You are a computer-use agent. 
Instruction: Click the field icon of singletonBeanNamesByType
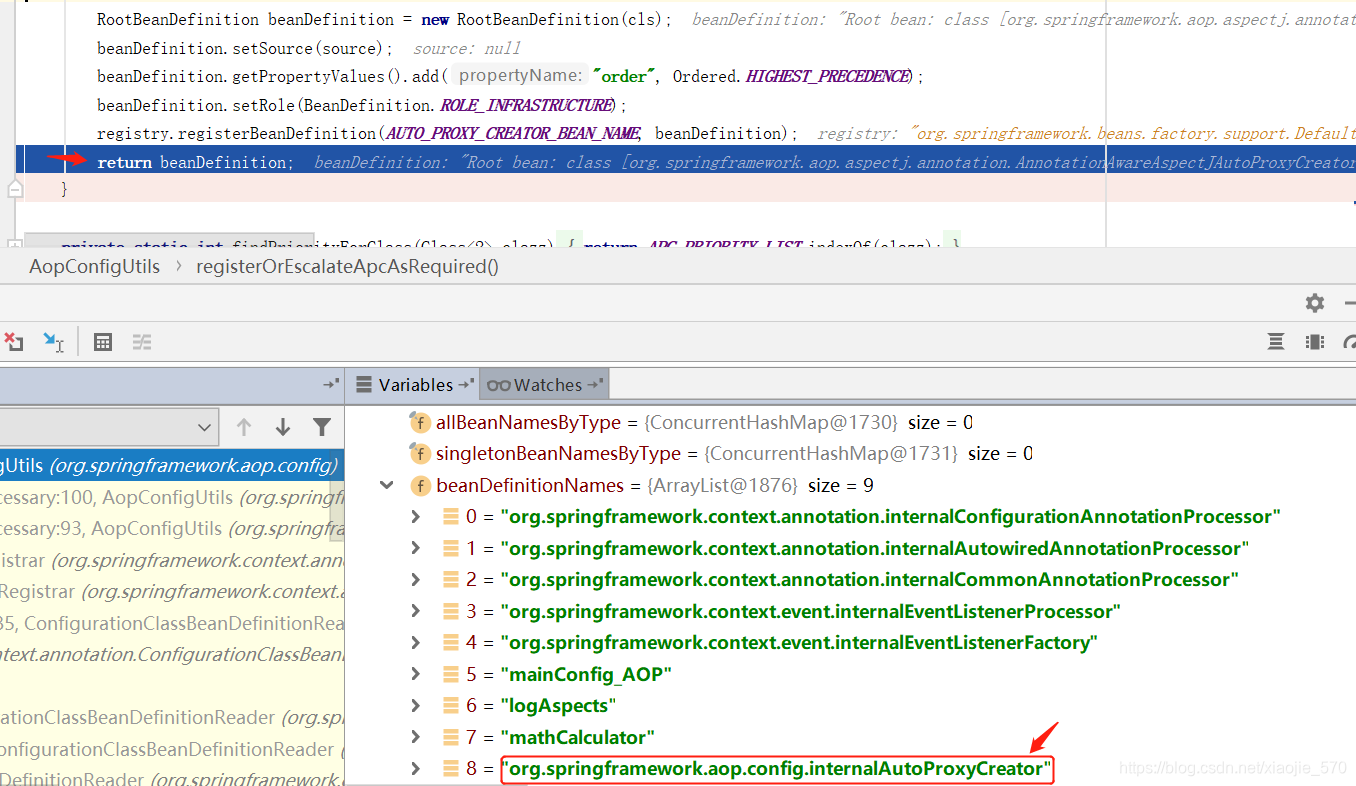[x=420, y=453]
